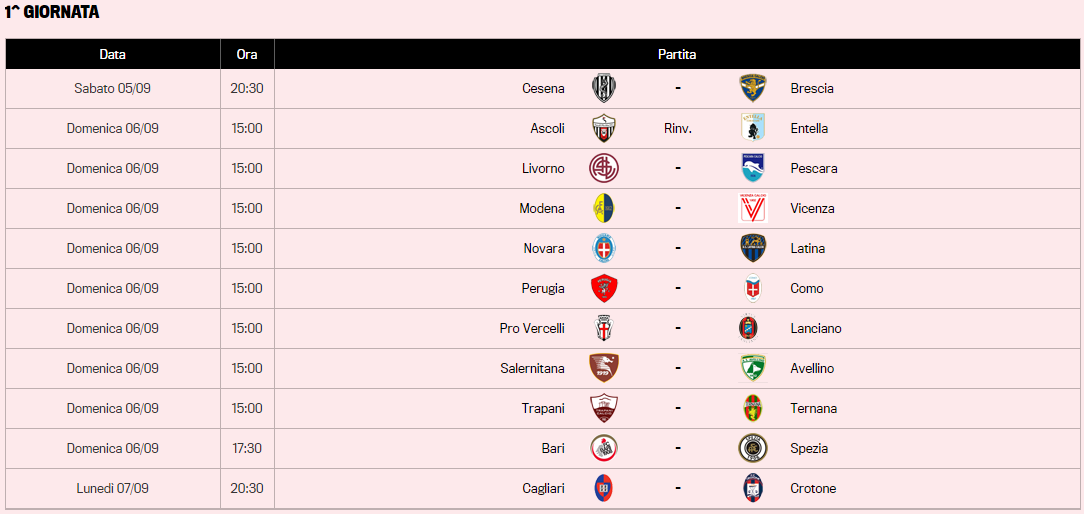Click the Avellino green crest

pyautogui.click(x=752, y=368)
